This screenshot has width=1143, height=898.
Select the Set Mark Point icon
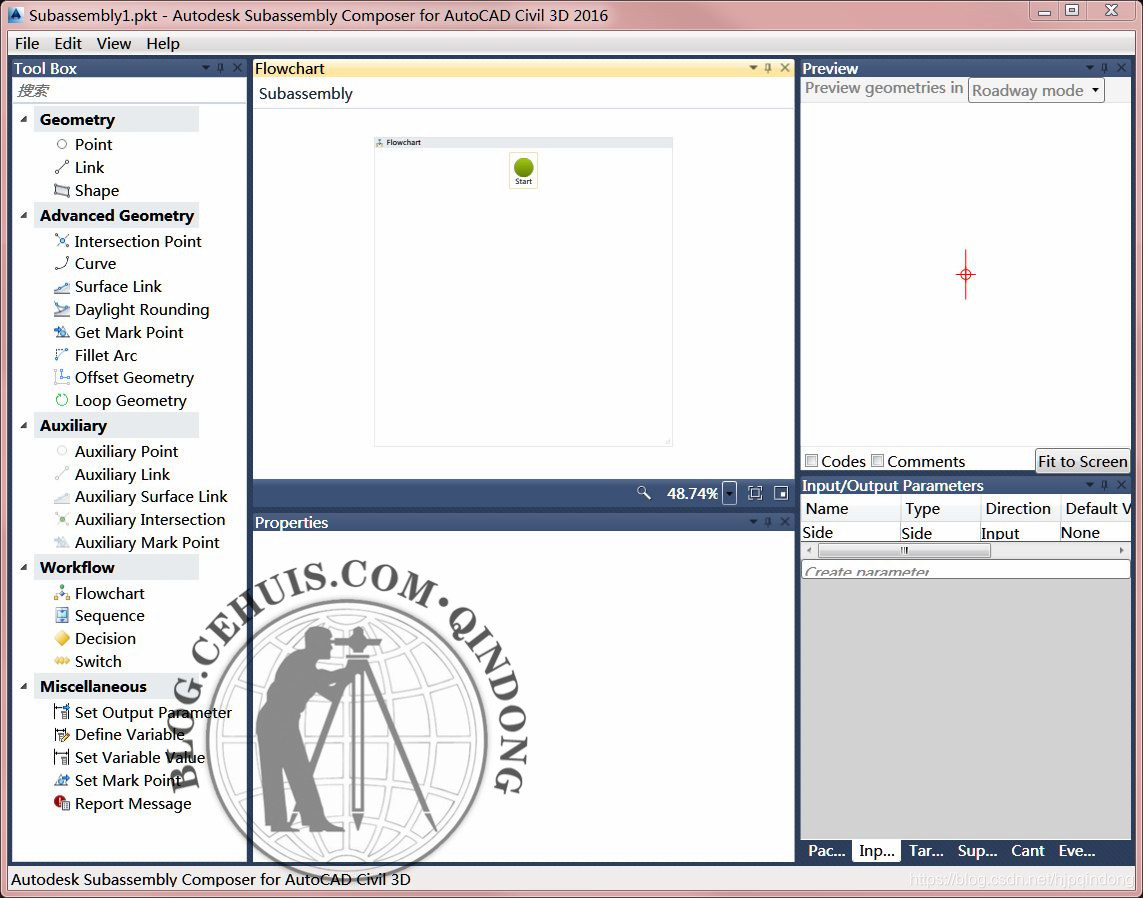(x=62, y=780)
